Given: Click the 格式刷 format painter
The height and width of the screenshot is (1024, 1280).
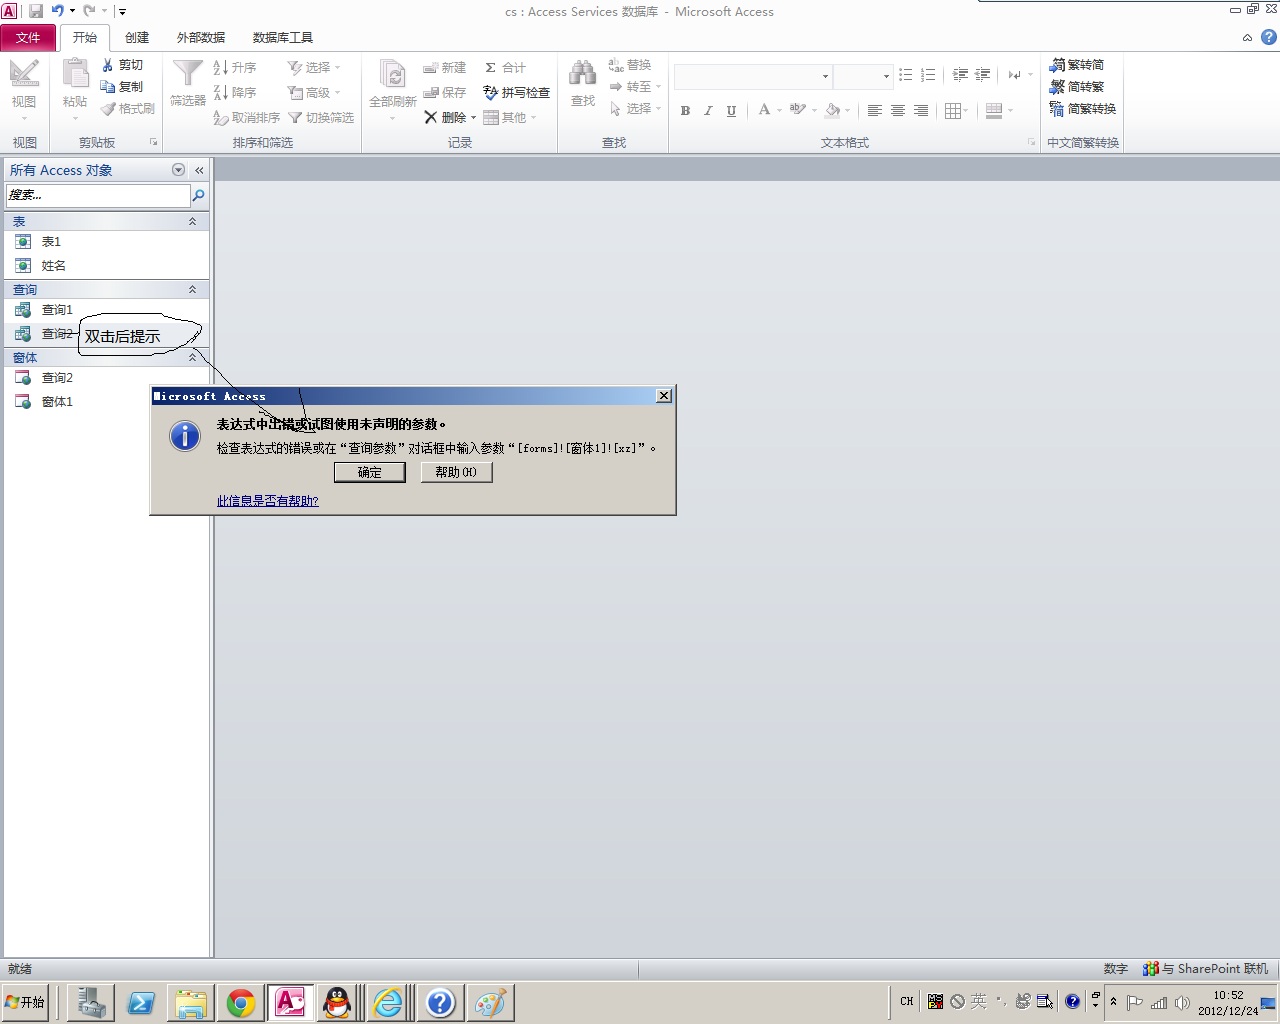Looking at the screenshot, I should pyautogui.click(x=127, y=109).
